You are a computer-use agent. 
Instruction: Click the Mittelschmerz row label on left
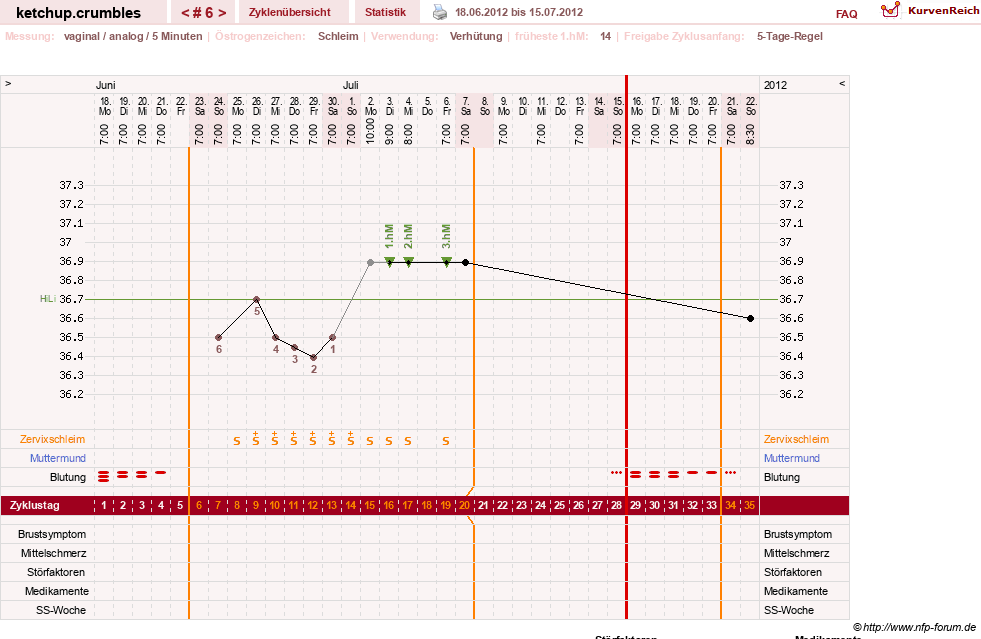[x=53, y=553]
